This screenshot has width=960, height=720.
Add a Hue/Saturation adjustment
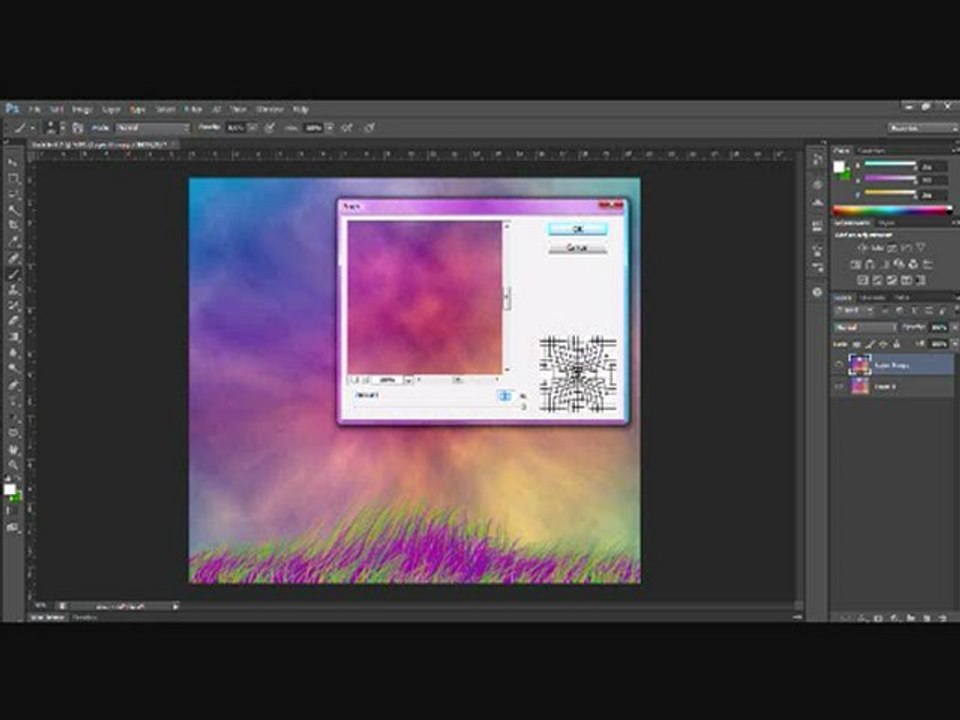[855, 264]
